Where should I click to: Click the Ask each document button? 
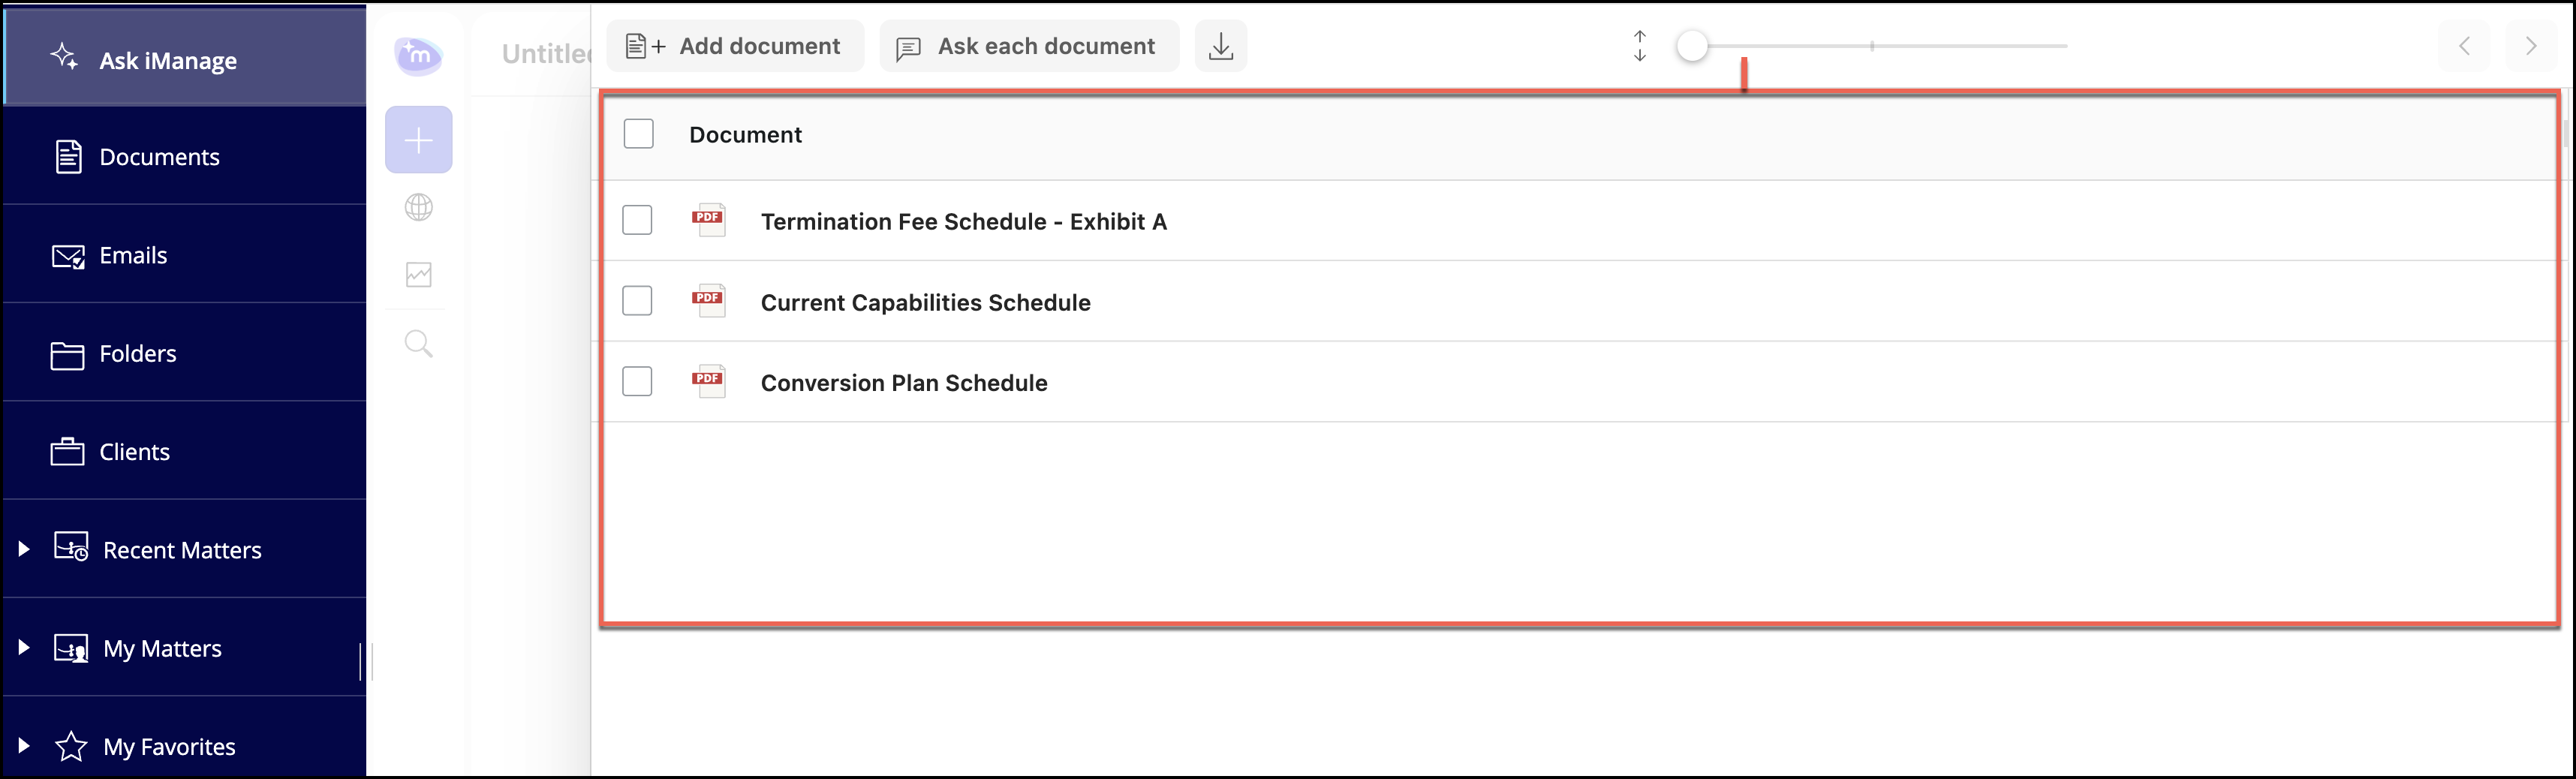click(x=1028, y=46)
